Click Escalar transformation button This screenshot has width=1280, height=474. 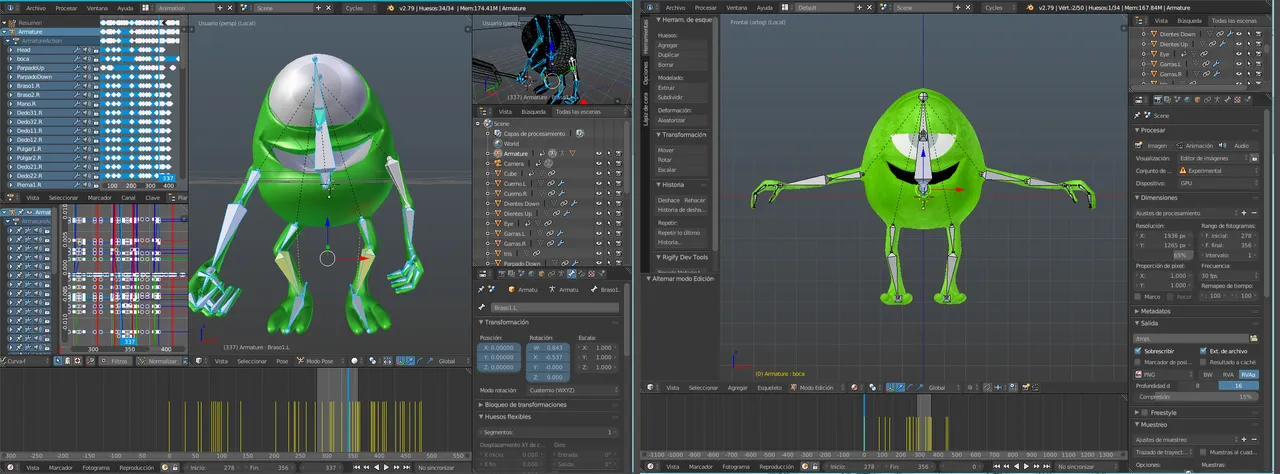pyautogui.click(x=683, y=170)
